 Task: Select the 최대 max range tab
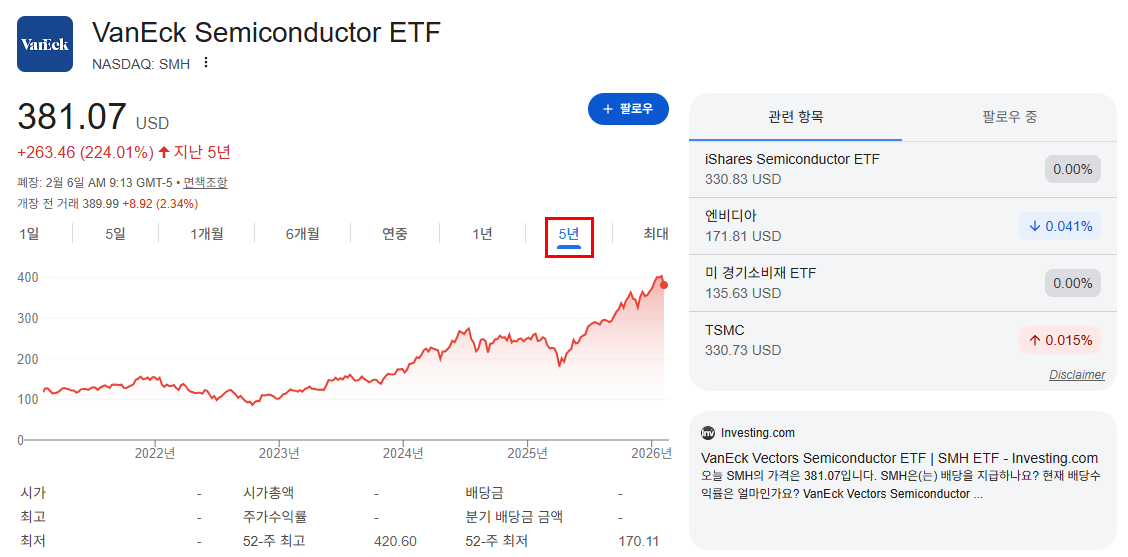[655, 234]
